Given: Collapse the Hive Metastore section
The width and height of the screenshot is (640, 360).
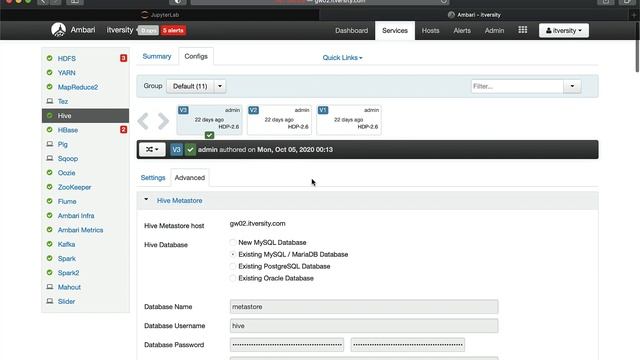Looking at the screenshot, I should 146,200.
